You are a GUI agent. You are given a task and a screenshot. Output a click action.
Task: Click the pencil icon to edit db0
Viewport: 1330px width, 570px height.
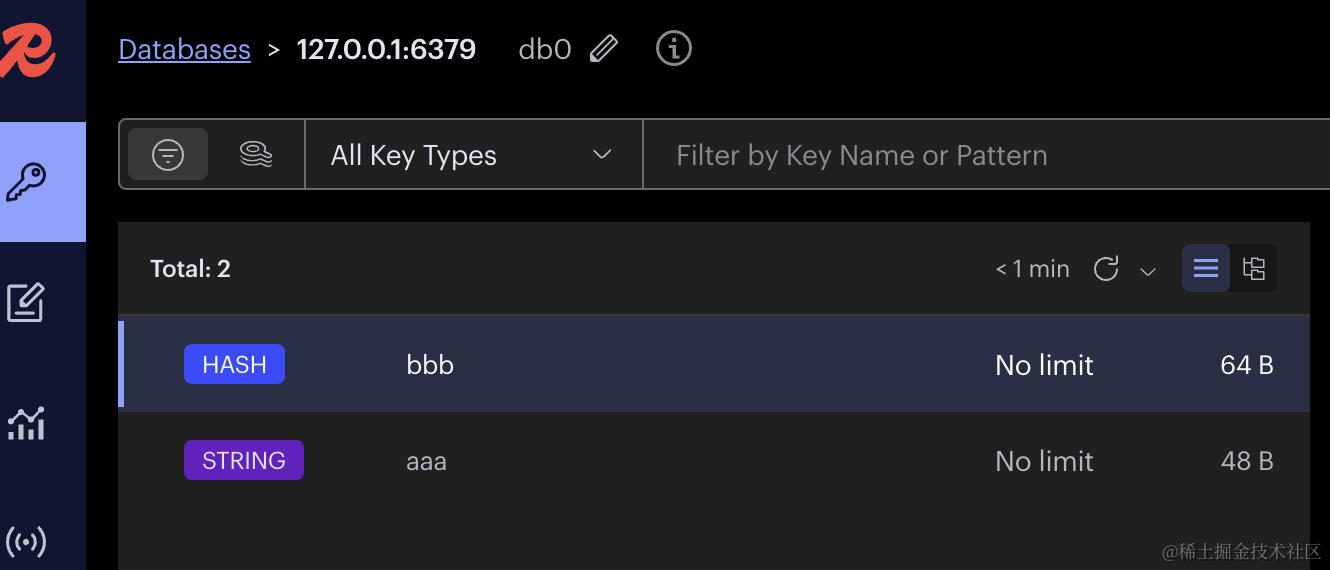pos(604,49)
